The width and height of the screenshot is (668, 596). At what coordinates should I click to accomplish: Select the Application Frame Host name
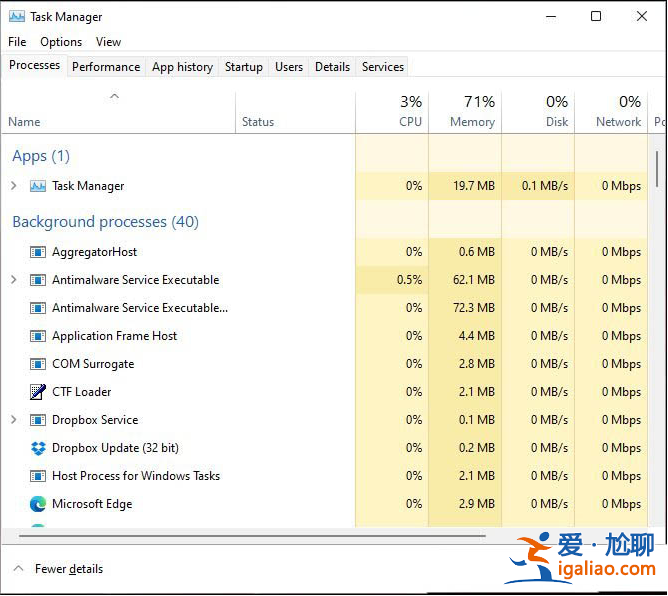(x=114, y=336)
